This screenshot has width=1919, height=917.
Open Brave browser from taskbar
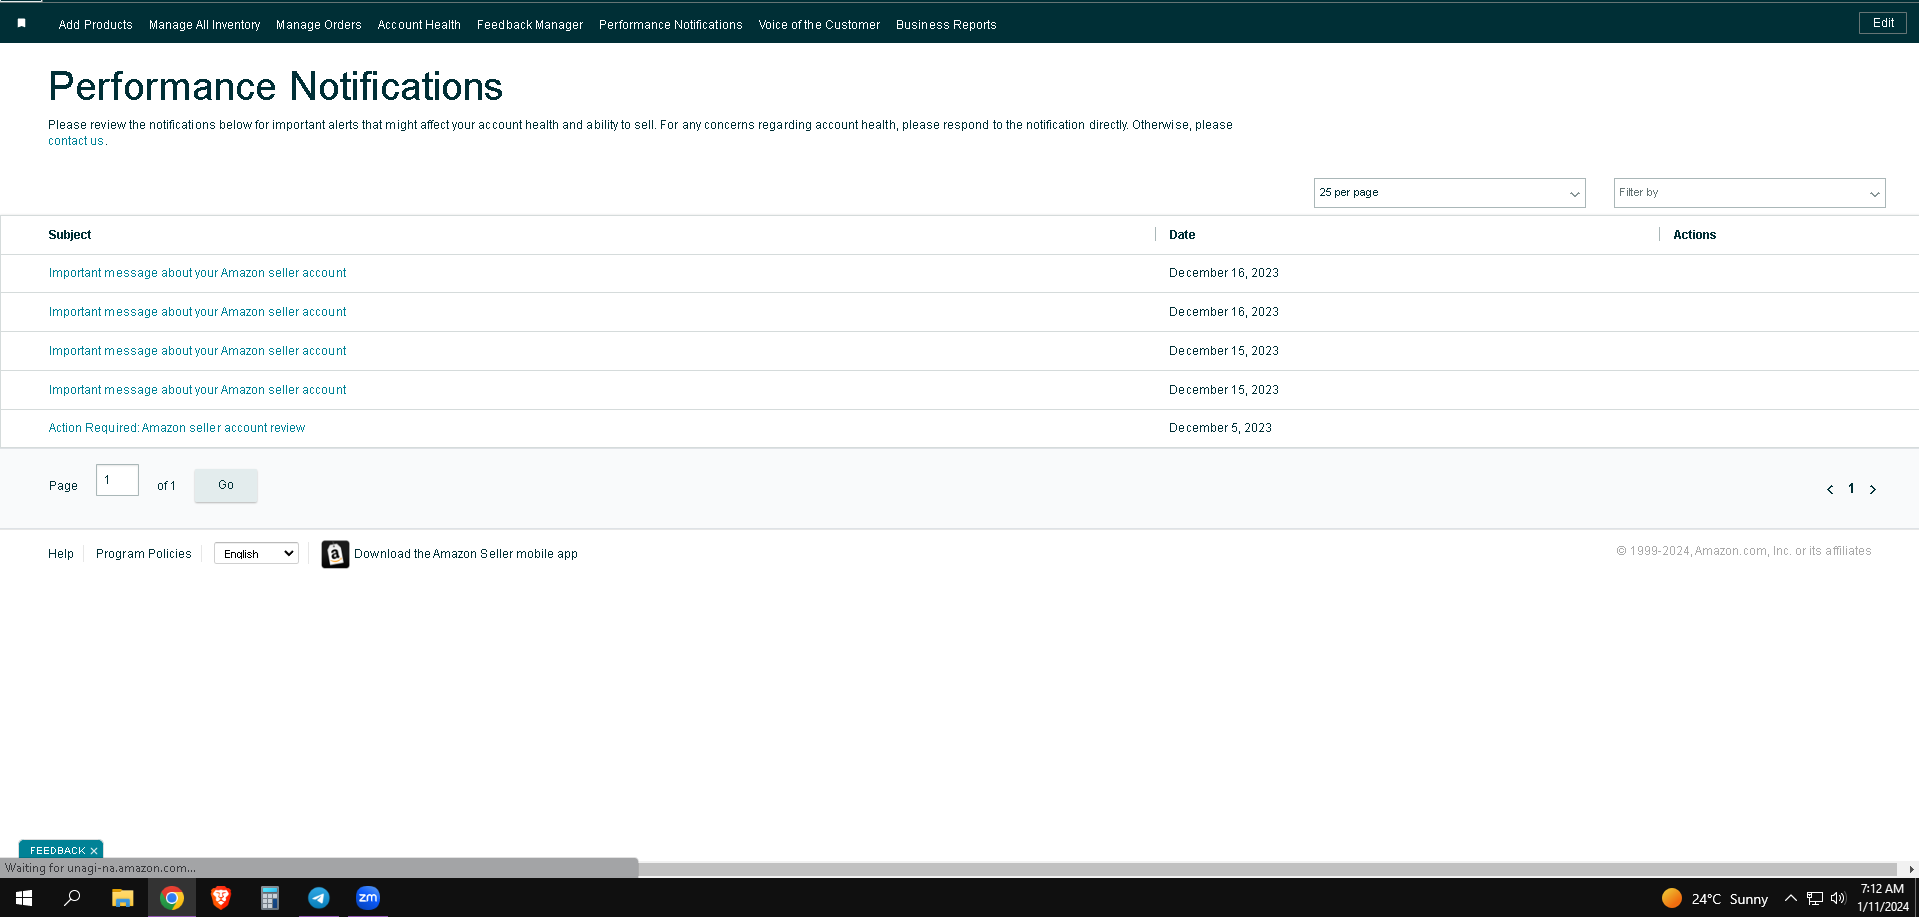(x=221, y=898)
